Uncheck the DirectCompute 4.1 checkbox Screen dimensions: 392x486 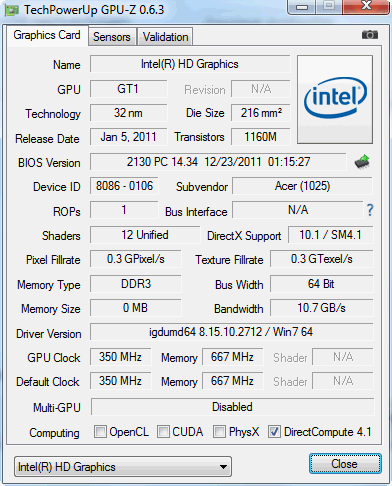pos(274,431)
